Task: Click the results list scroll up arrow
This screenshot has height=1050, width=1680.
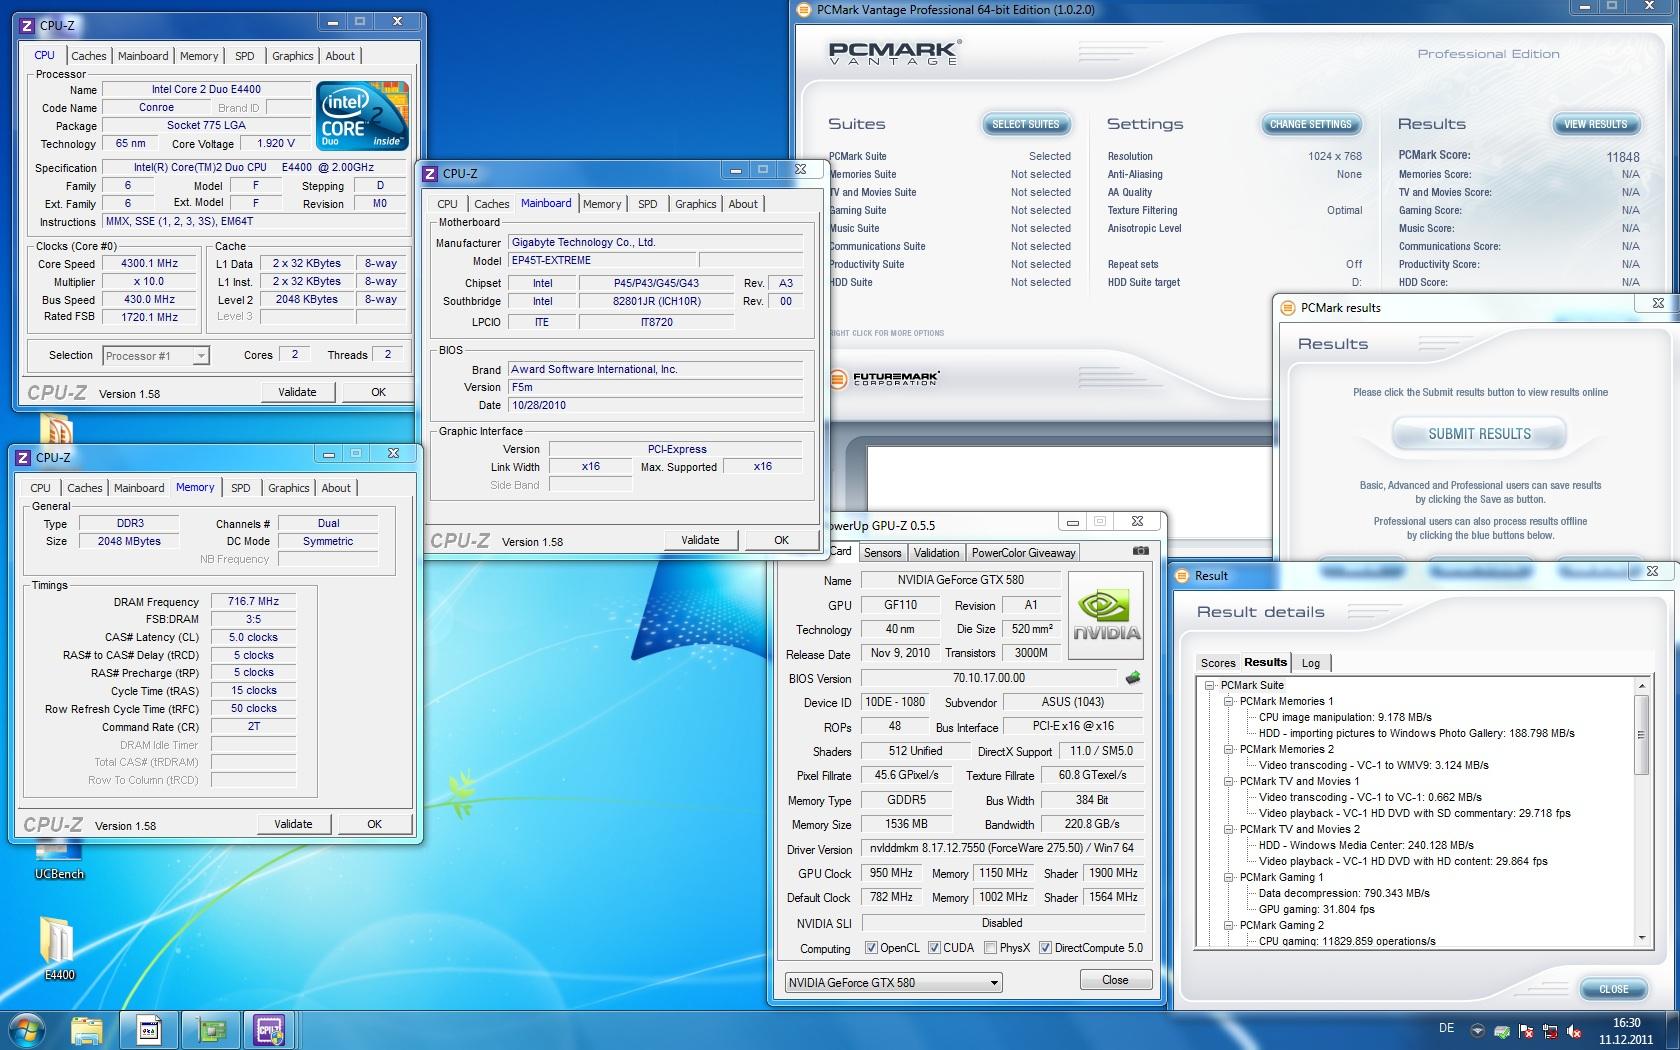Action: click(1641, 686)
